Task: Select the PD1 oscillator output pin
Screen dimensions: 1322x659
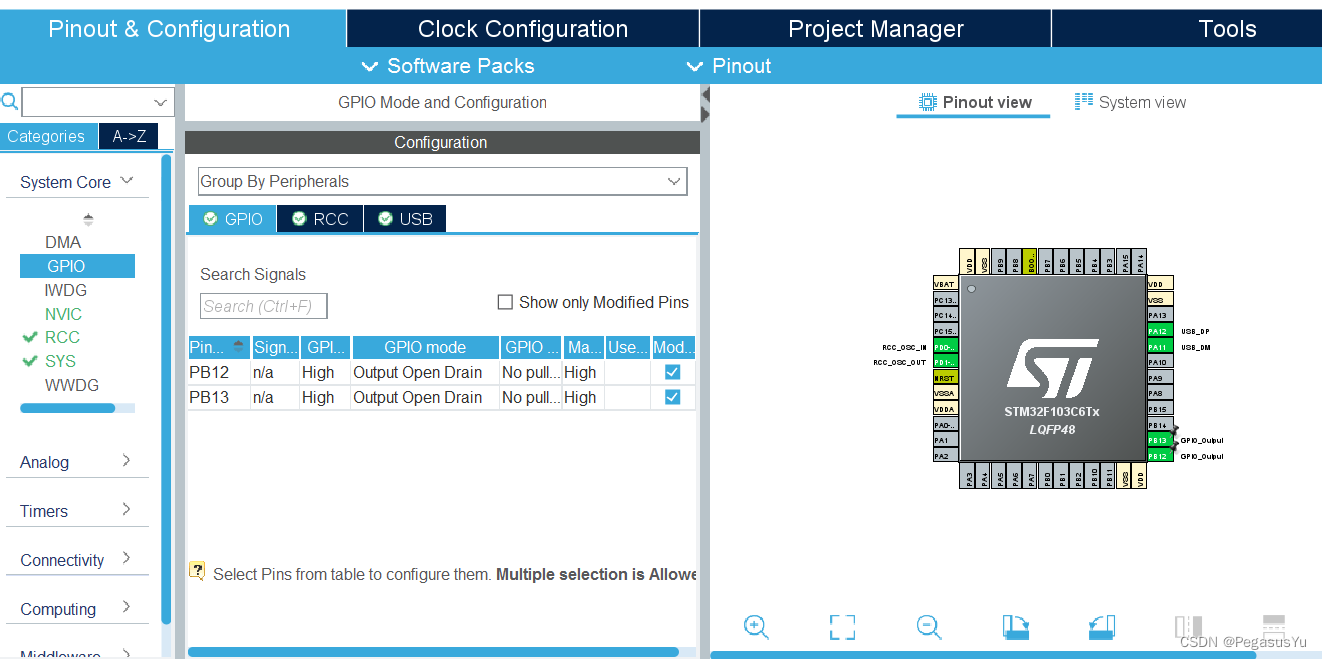Action: [946, 362]
